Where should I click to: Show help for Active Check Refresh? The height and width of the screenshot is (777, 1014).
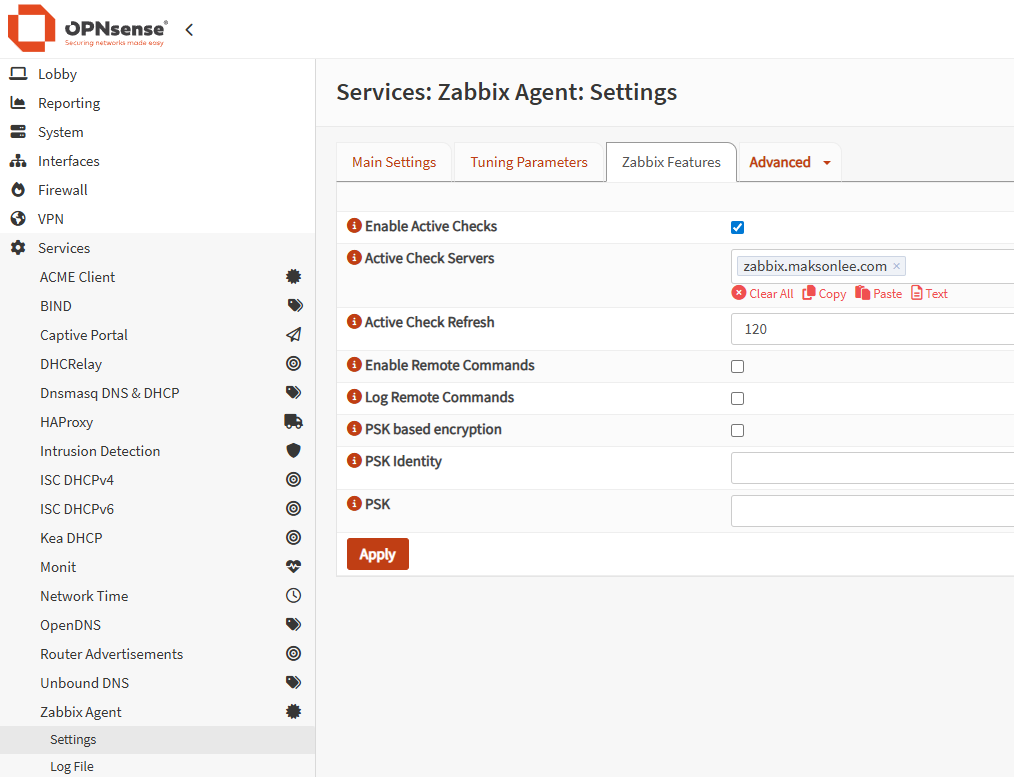click(x=354, y=321)
